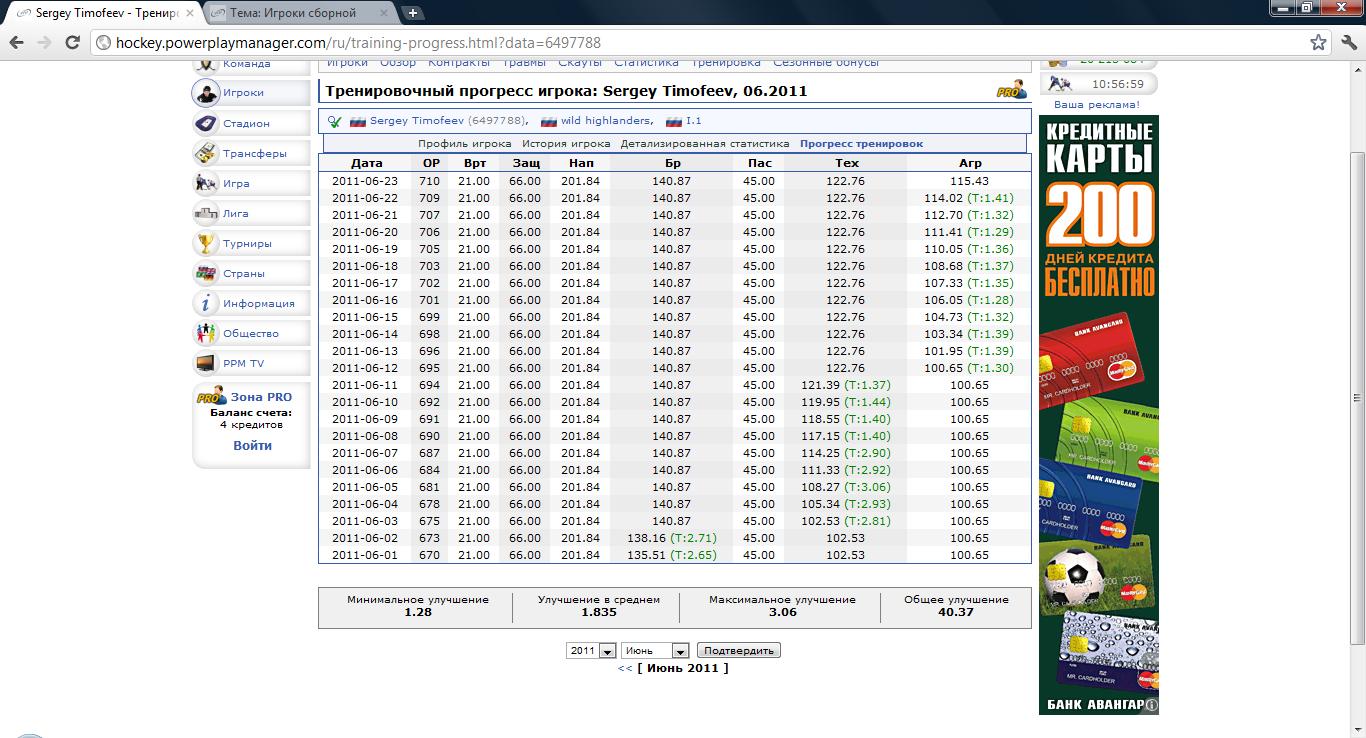Viewport: 1366px width, 738px height.
Task: Click the PPM TV television icon
Action: pyautogui.click(x=205, y=363)
